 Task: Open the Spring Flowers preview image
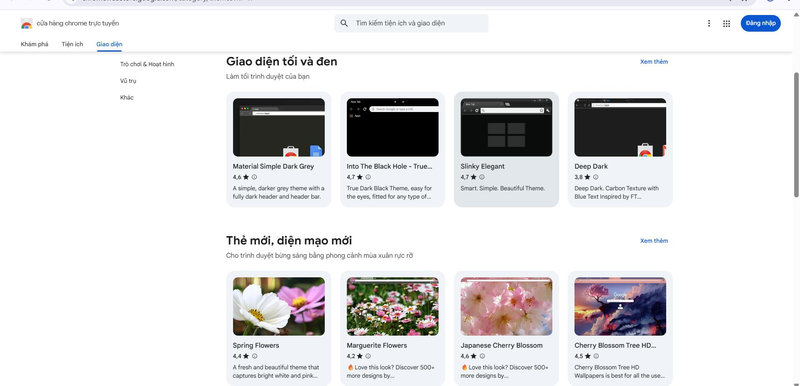[x=279, y=306]
